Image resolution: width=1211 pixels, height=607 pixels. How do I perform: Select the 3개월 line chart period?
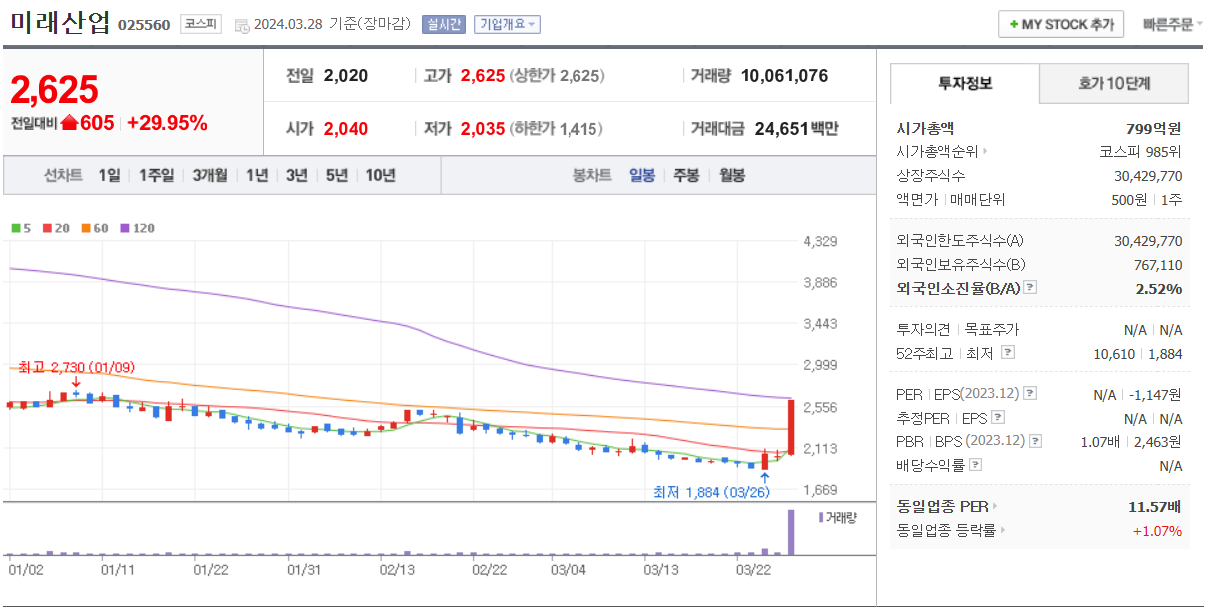click(x=212, y=175)
